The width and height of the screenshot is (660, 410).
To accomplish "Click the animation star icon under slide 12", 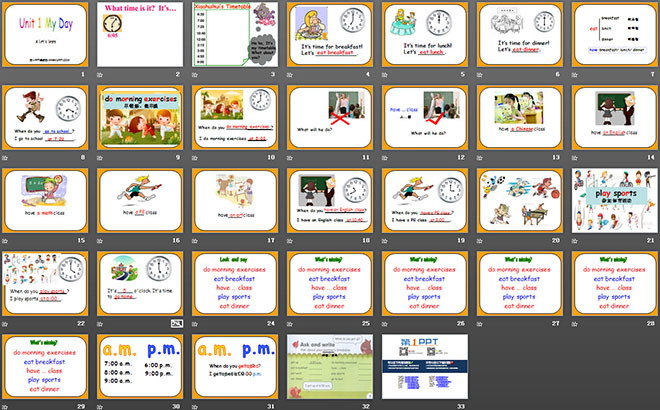I will click(385, 158).
